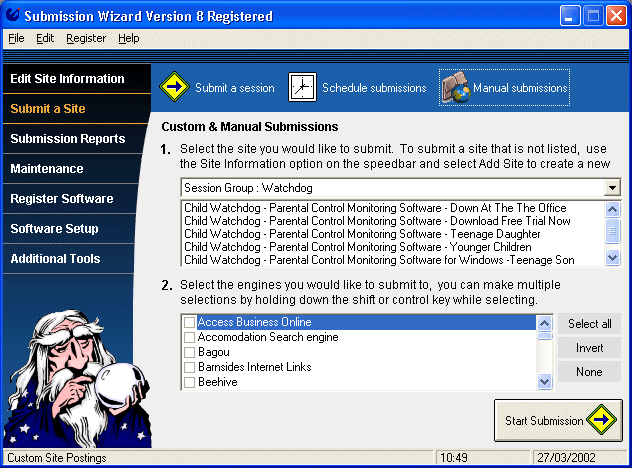The height and width of the screenshot is (468, 632).
Task: Open Software Setup section
Action: (x=69, y=229)
